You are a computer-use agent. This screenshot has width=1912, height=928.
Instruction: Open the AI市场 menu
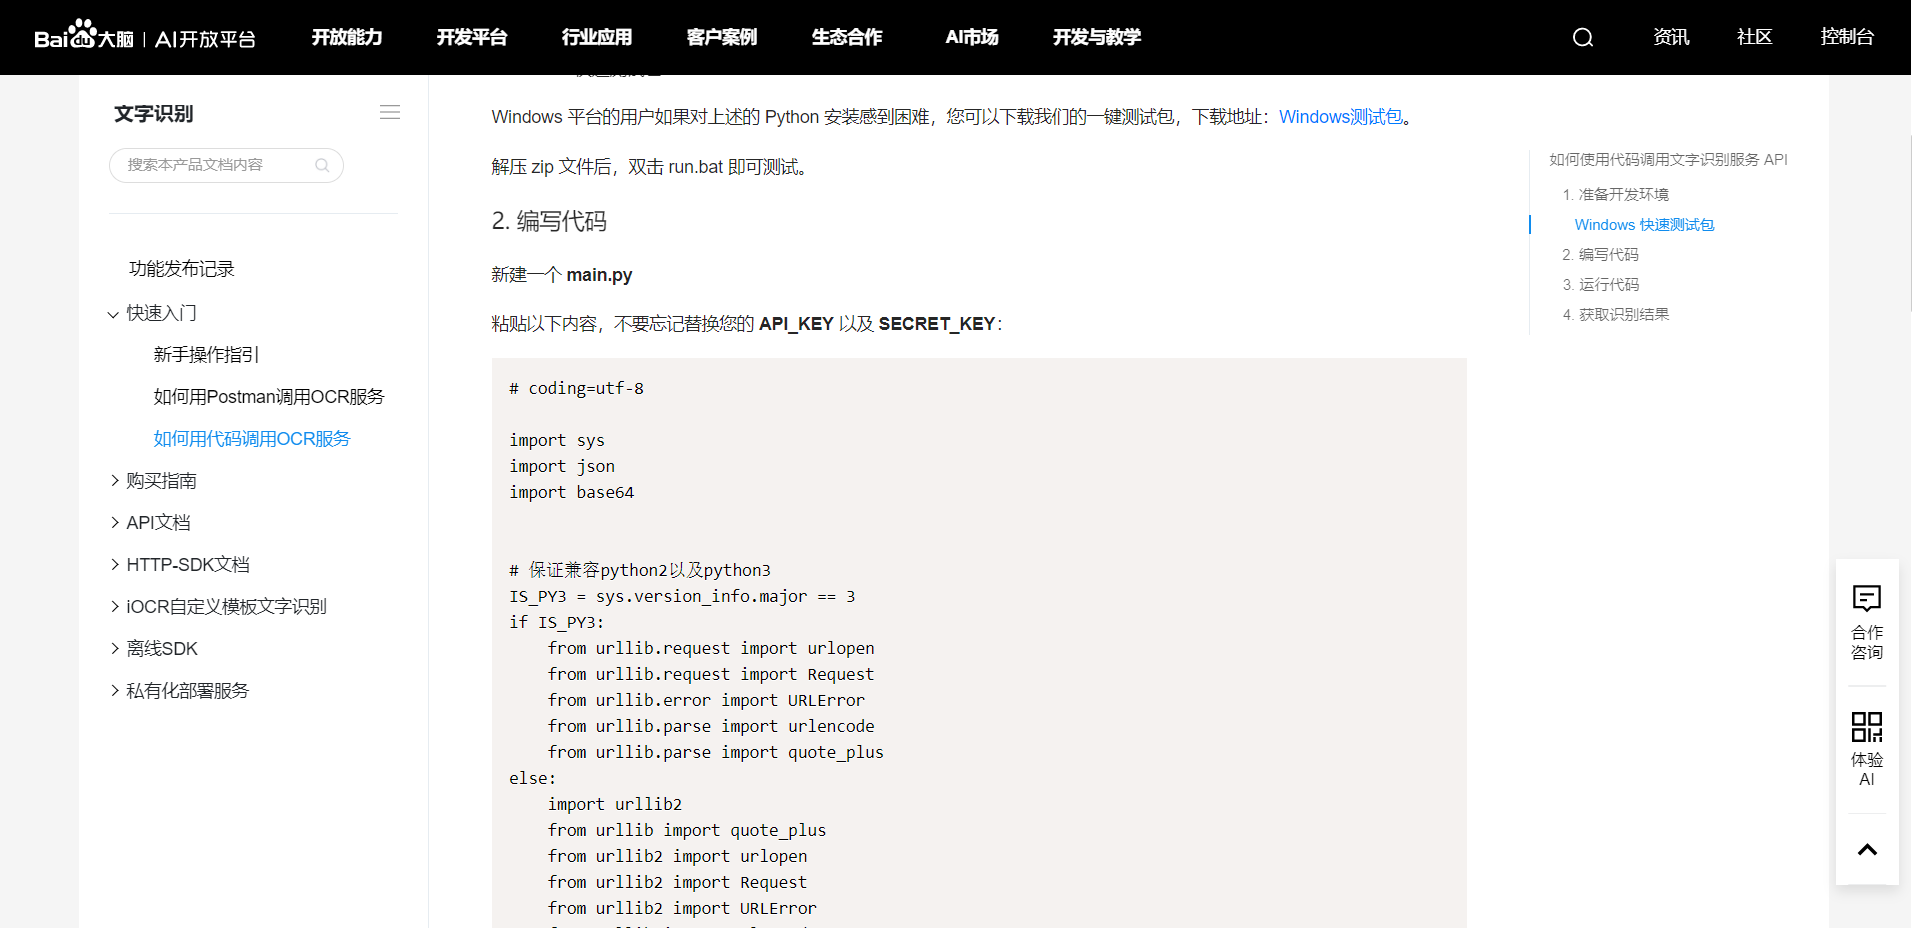tap(972, 37)
